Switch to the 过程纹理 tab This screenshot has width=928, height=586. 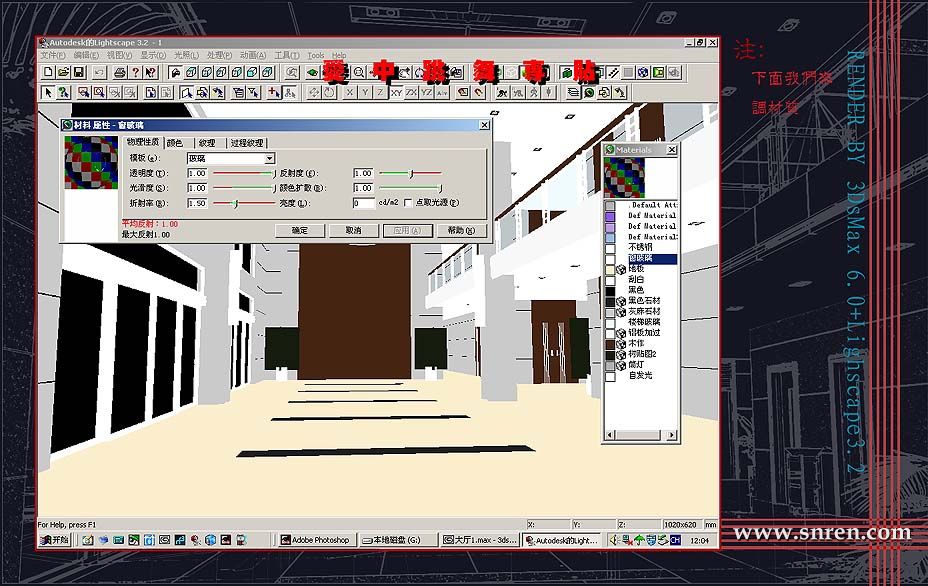(x=247, y=143)
